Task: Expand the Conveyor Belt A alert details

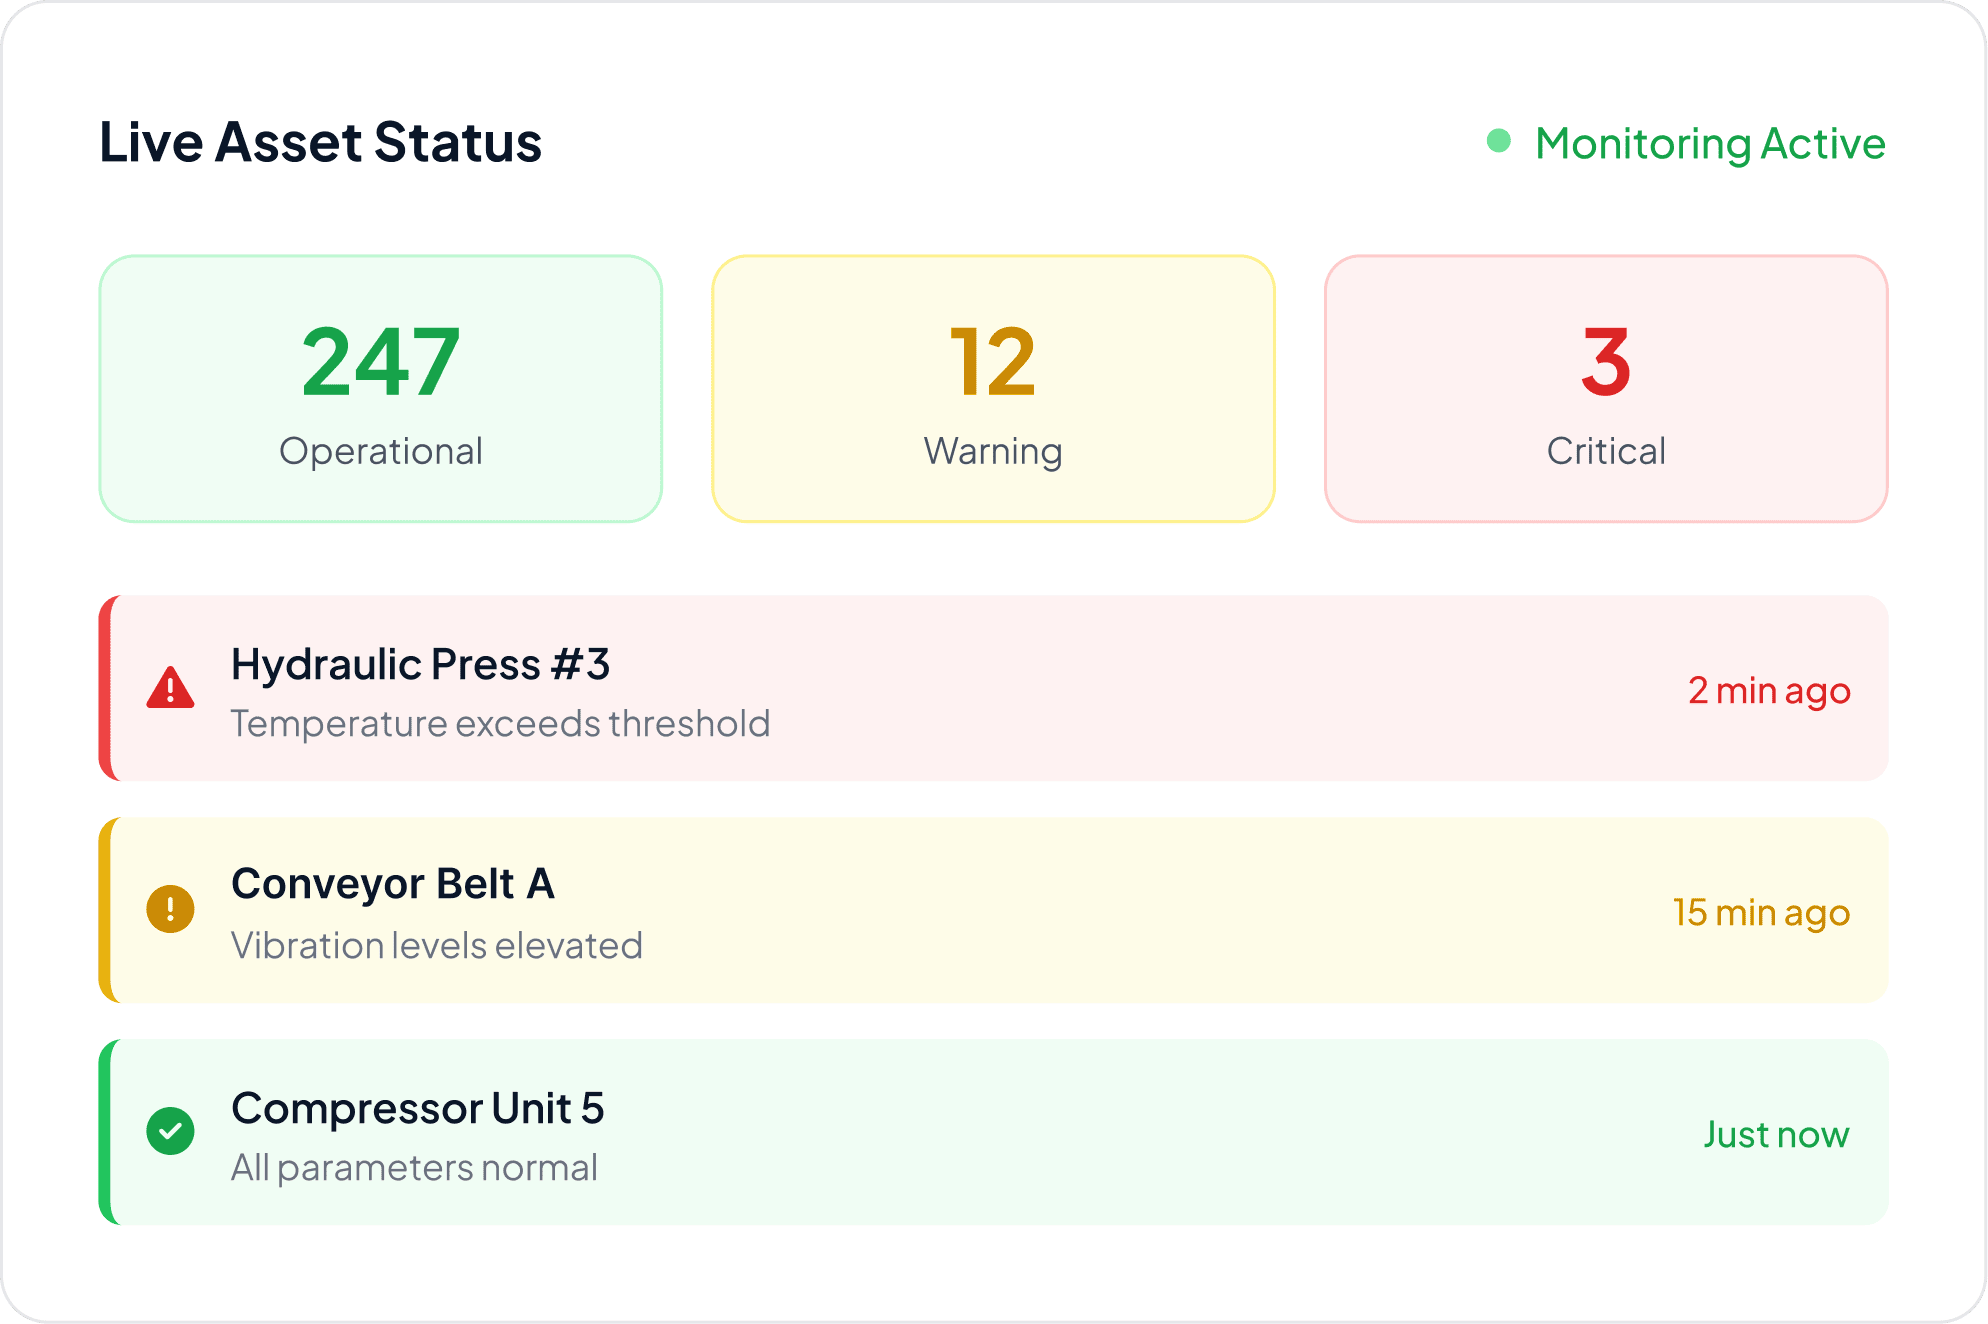Action: 992,911
